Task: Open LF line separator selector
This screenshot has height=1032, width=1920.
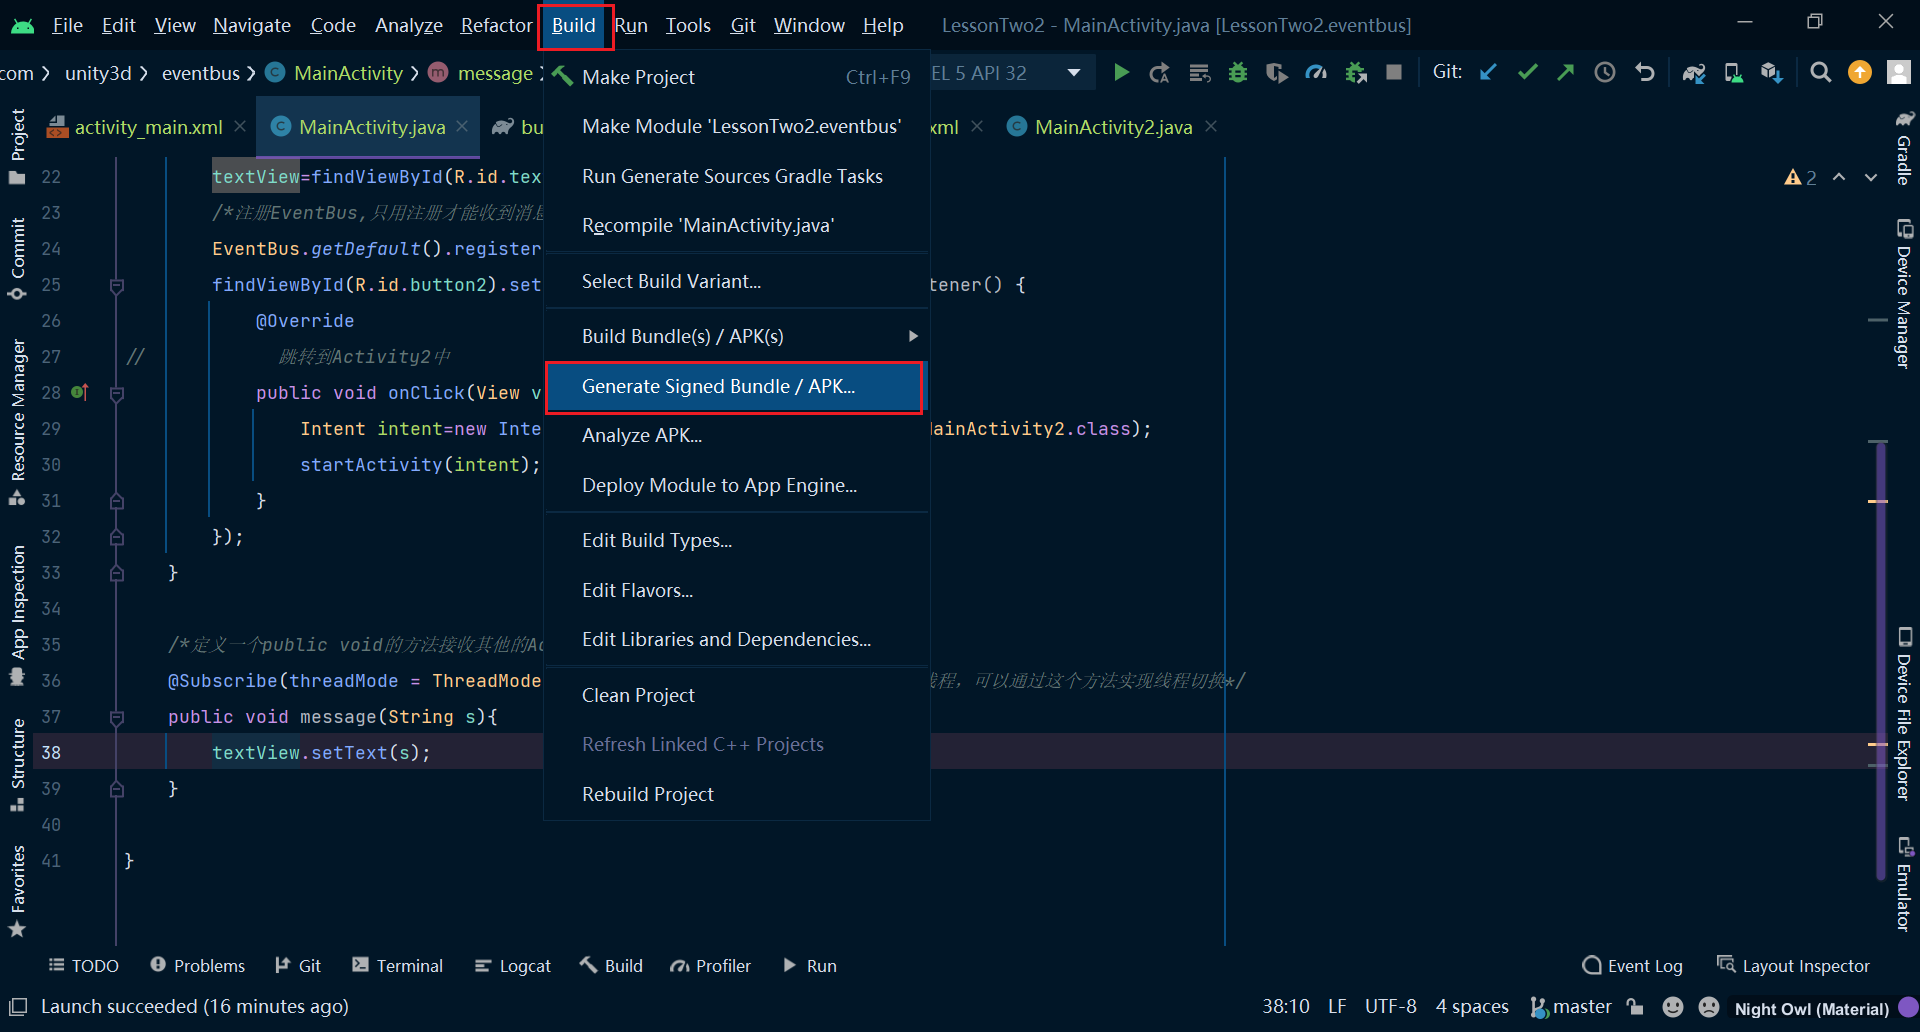Action: click(x=1337, y=1007)
